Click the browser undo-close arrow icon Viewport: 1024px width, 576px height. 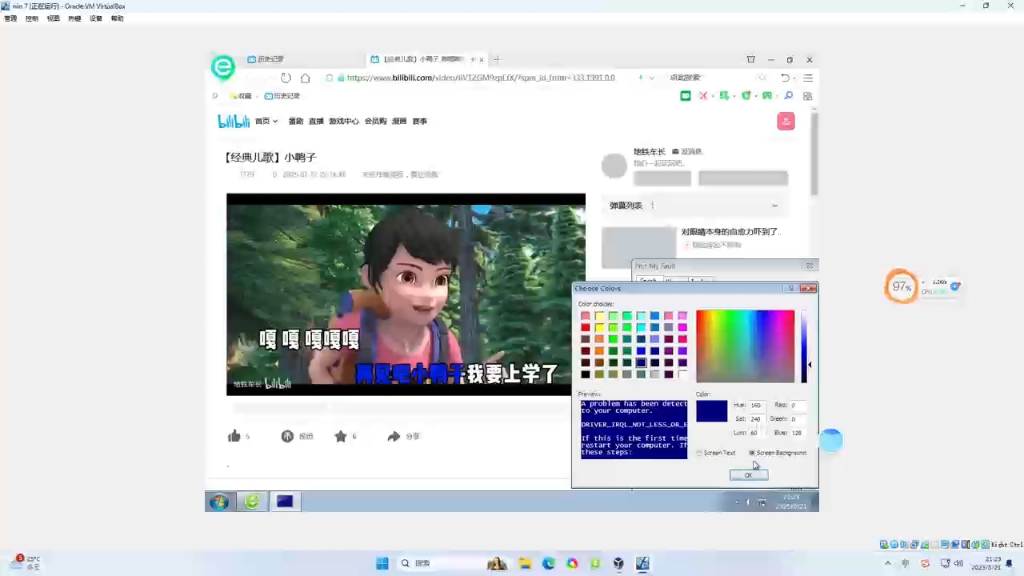pyautogui.click(x=785, y=78)
